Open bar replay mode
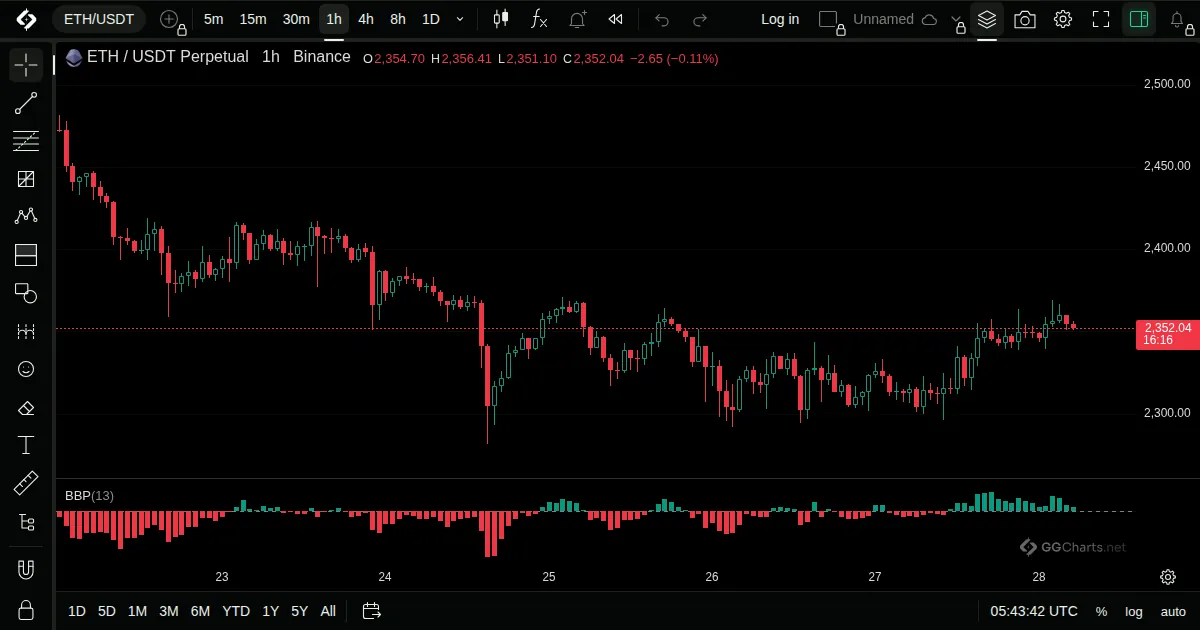This screenshot has width=1200, height=630. pyautogui.click(x=616, y=19)
